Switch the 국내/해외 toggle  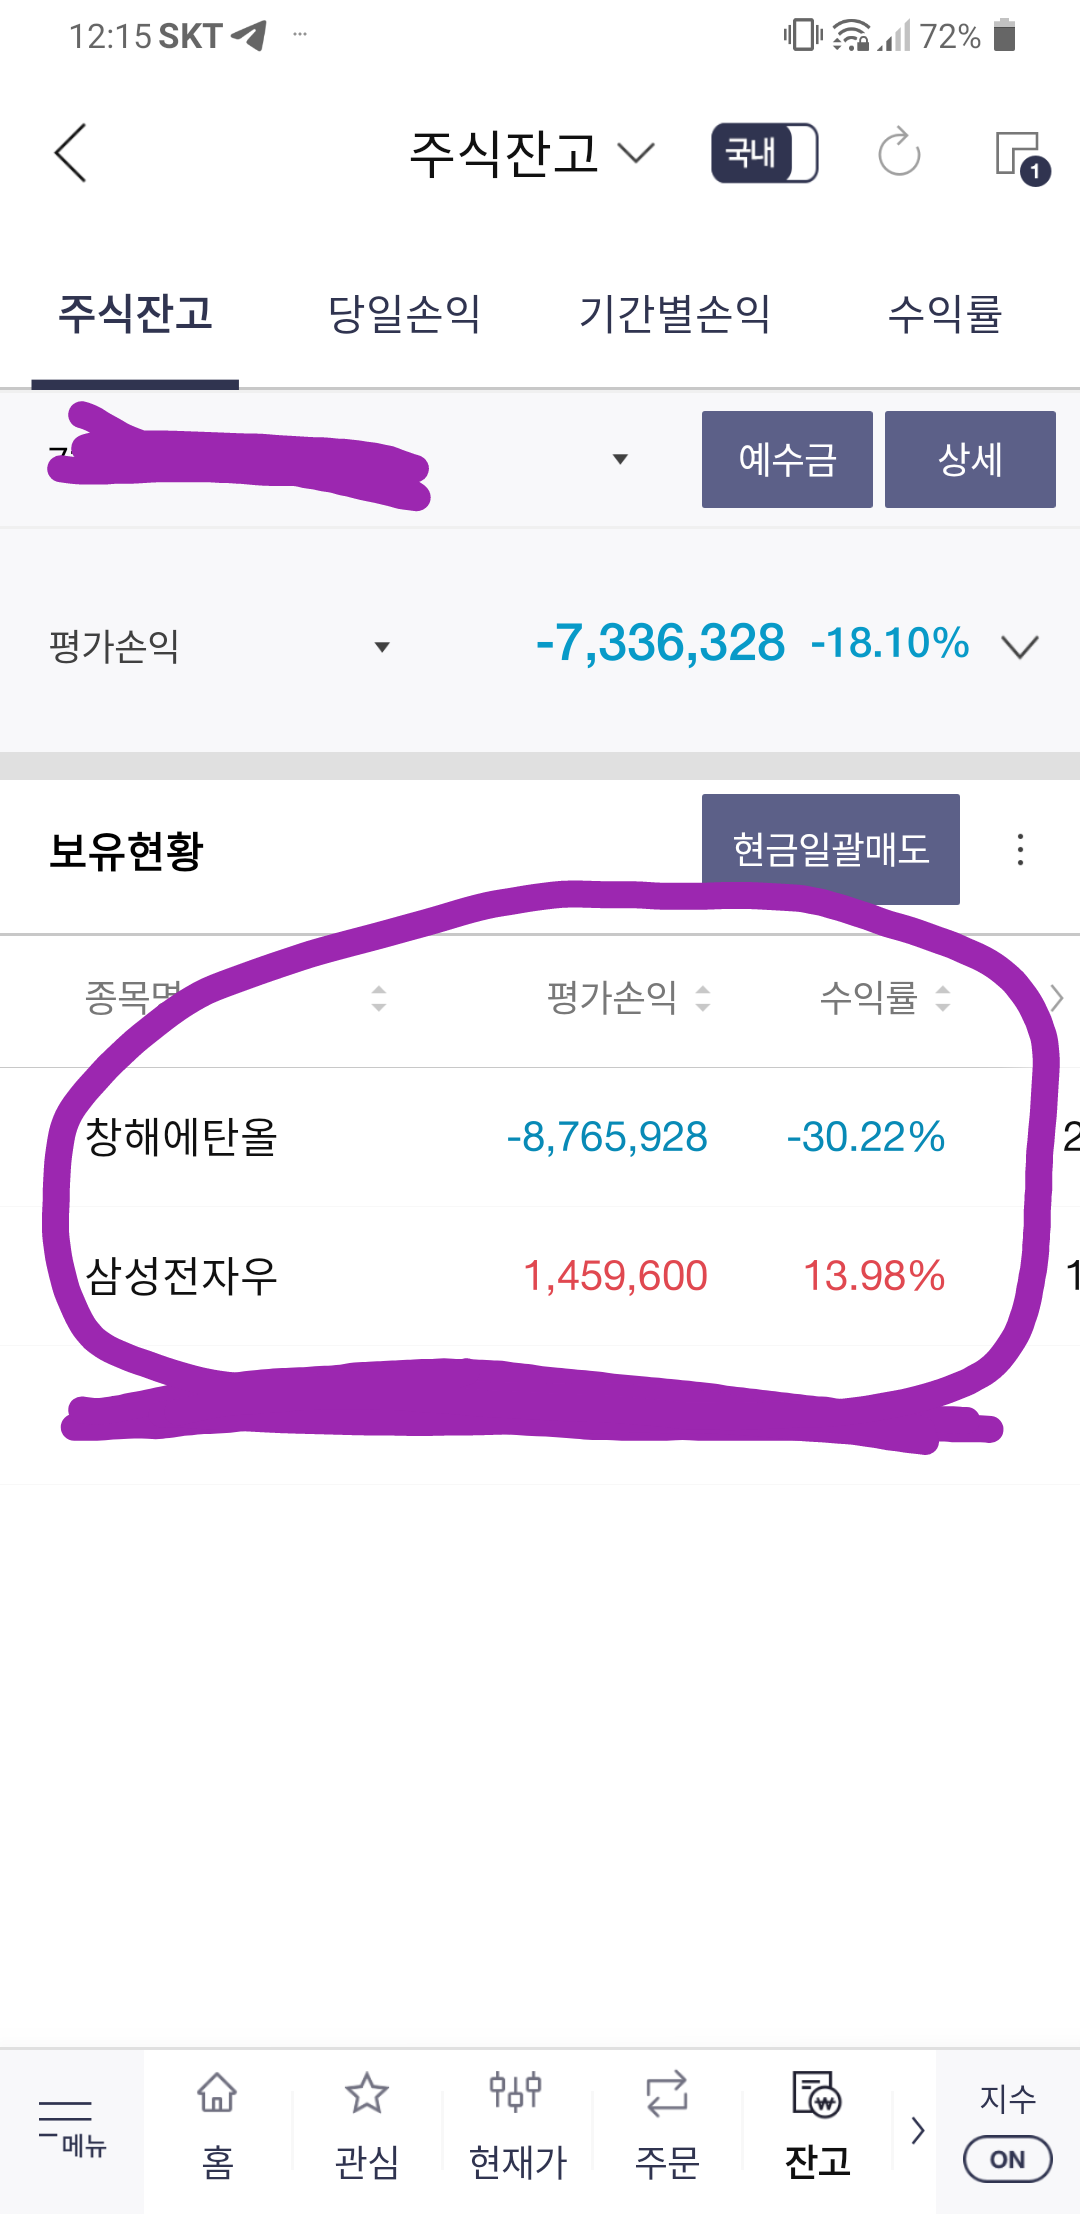[762, 153]
